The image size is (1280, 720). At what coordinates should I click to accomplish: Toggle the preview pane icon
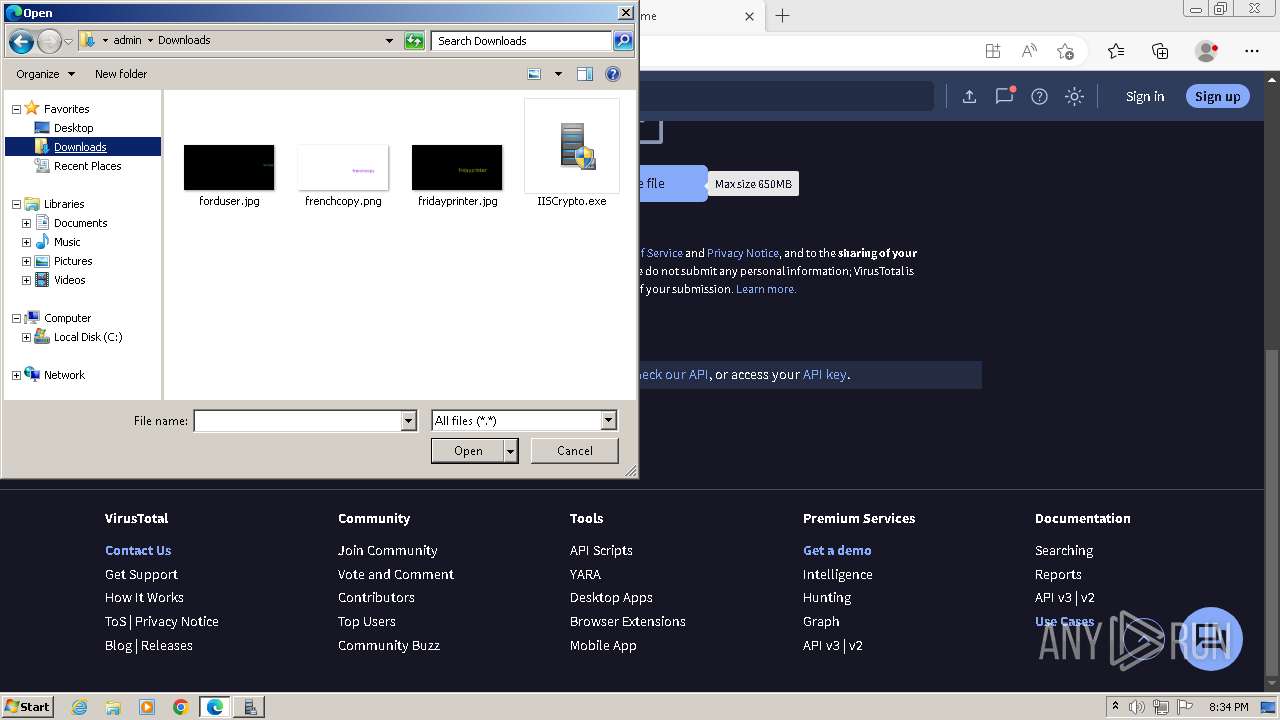[x=585, y=74]
